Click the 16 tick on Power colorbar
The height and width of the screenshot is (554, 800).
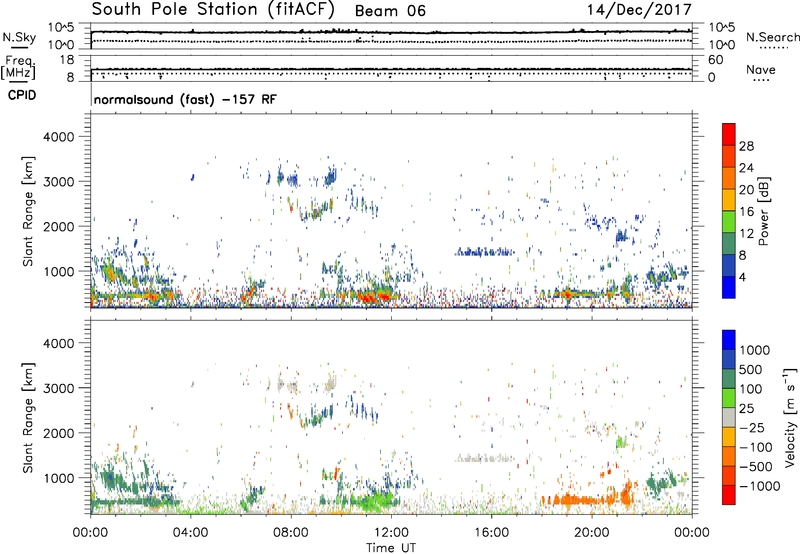click(x=746, y=212)
